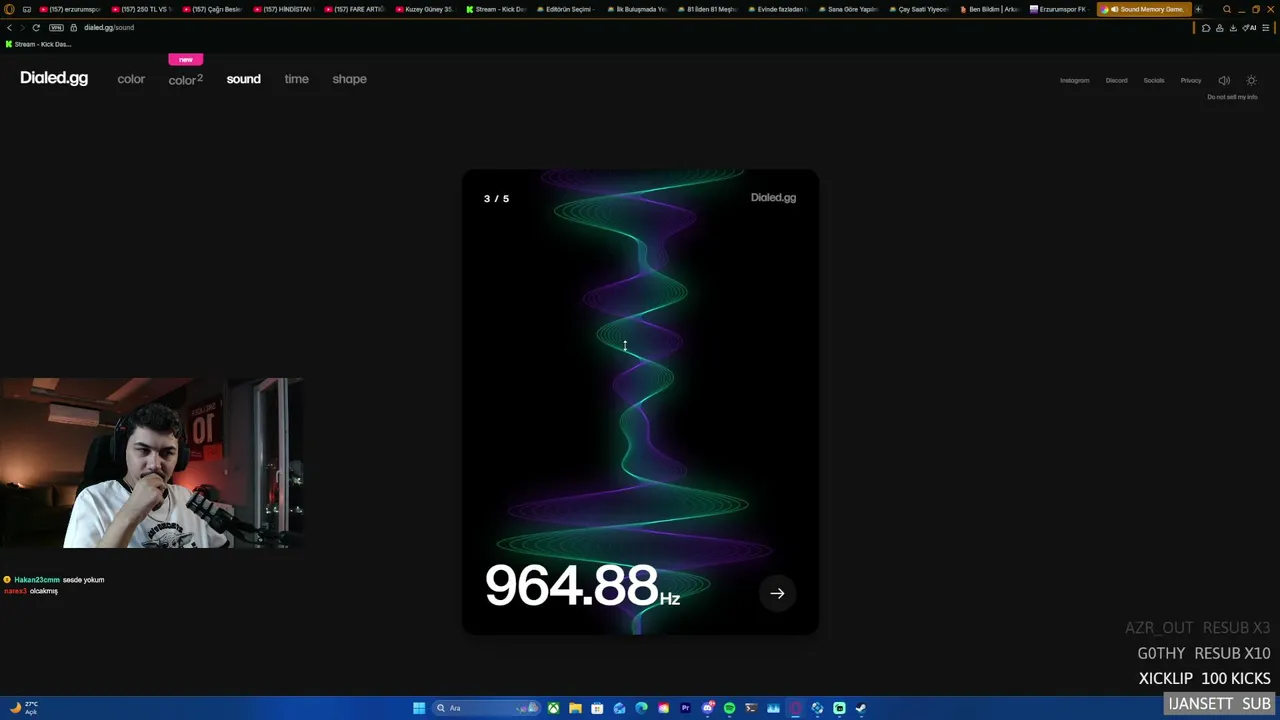Click the 'Do not sell my info' link

[x=1232, y=97]
